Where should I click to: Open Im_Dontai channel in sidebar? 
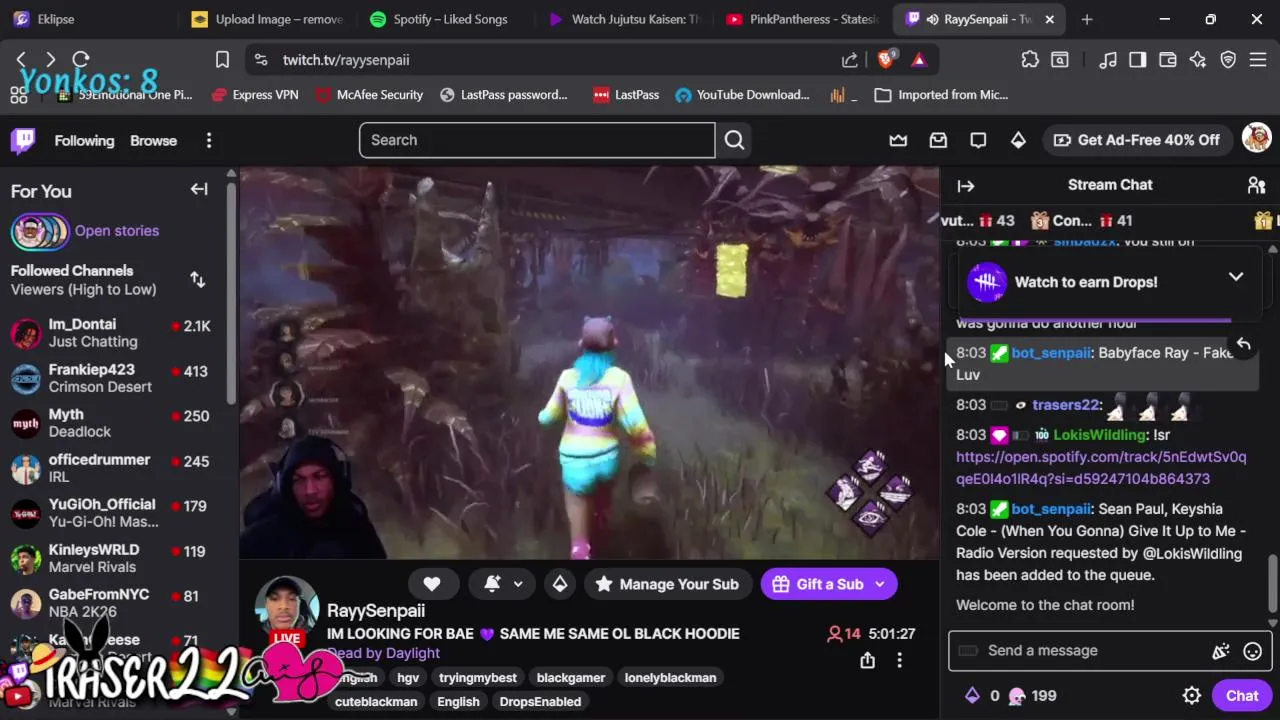coord(119,333)
